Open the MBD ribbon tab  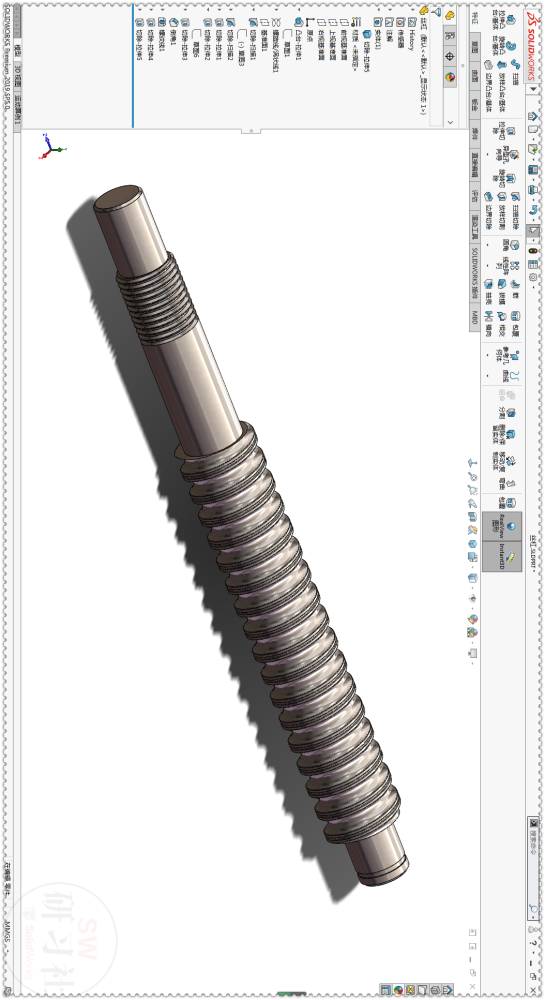tap(475, 317)
